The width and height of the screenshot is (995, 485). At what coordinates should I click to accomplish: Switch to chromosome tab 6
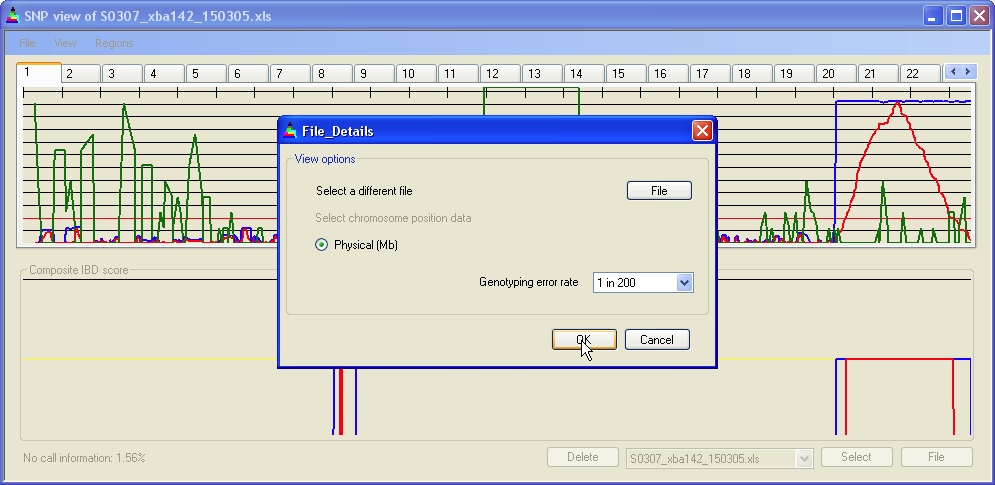pos(248,74)
